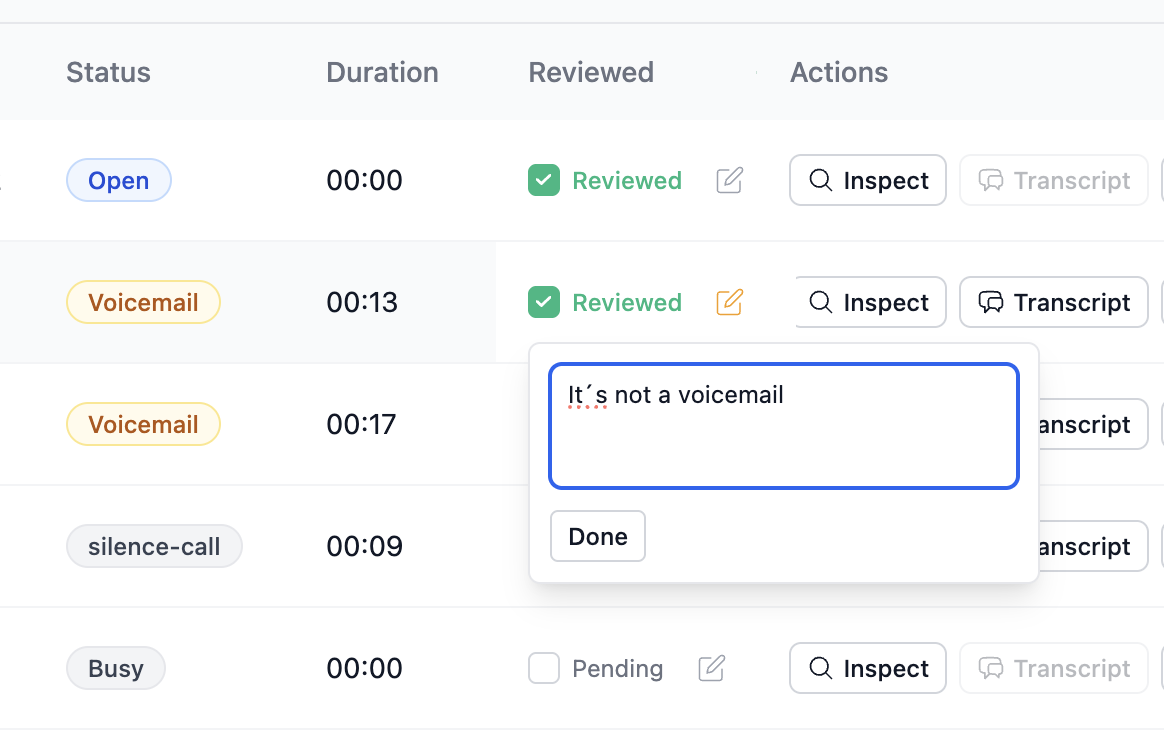Screen dimensions: 1164x734
Task: Click the Pending label in the Busy row
Action: (x=618, y=669)
